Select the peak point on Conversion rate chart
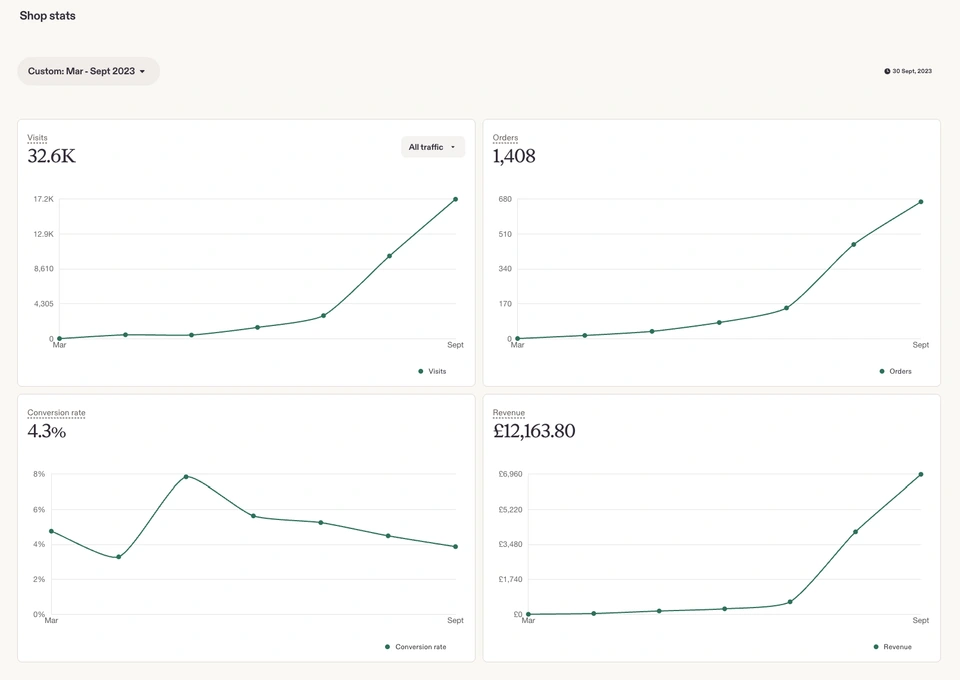Viewport: 960px width, 680px height. click(186, 477)
